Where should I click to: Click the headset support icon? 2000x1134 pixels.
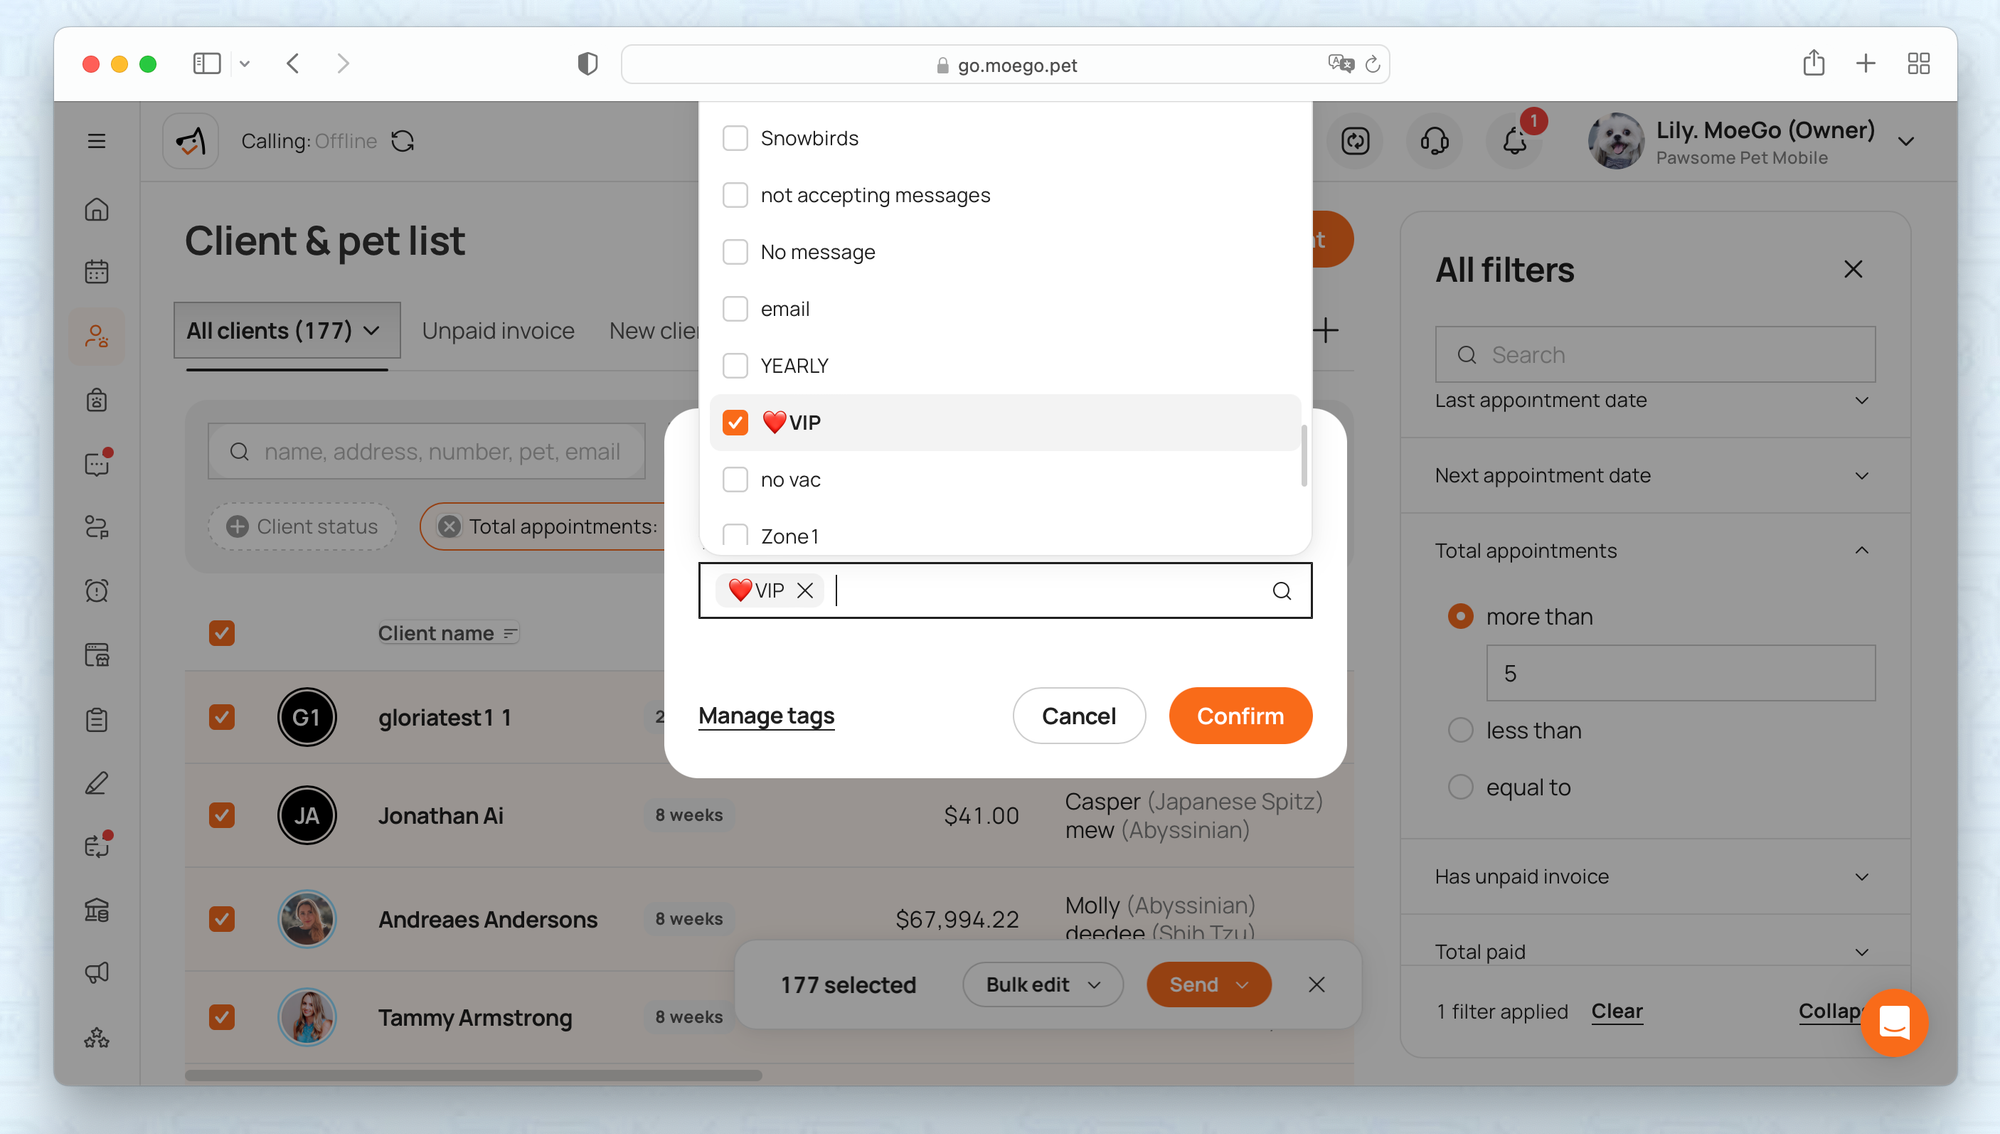tap(1434, 141)
